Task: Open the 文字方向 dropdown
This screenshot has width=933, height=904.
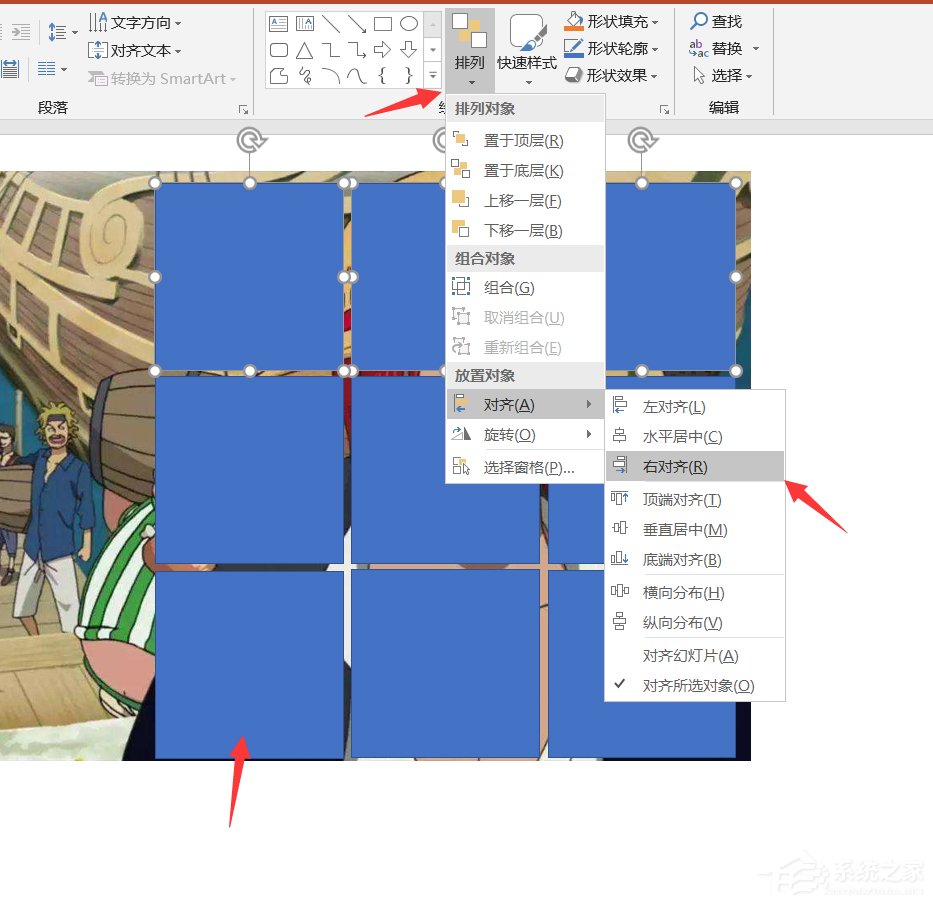Action: tap(135, 23)
